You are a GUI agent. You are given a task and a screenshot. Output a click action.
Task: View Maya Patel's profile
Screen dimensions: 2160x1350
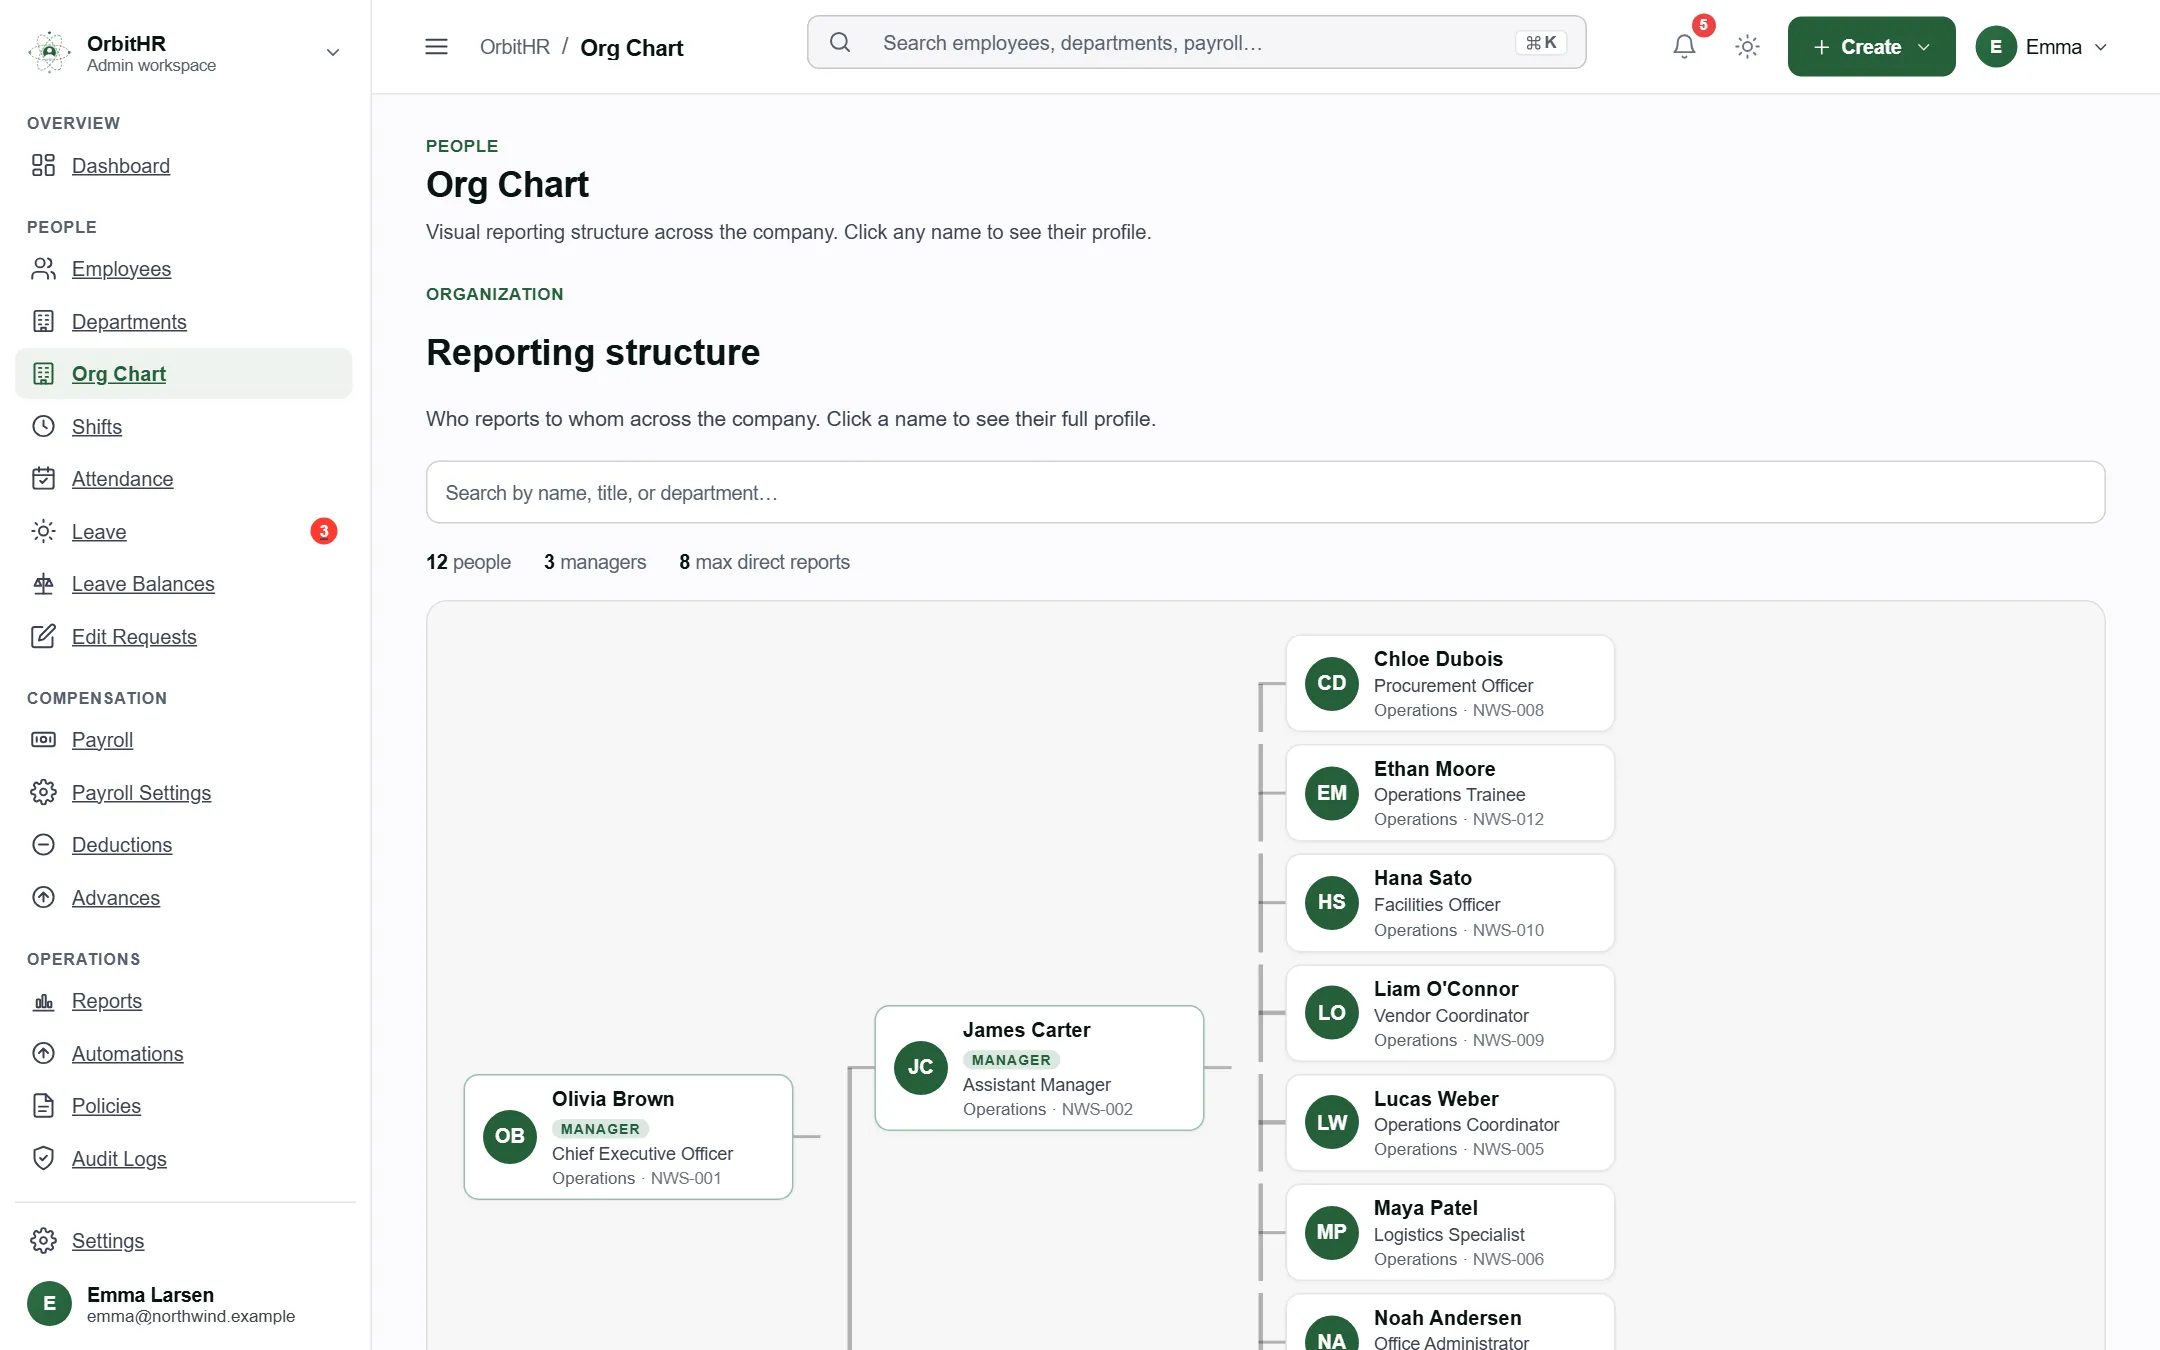[x=1450, y=1232]
